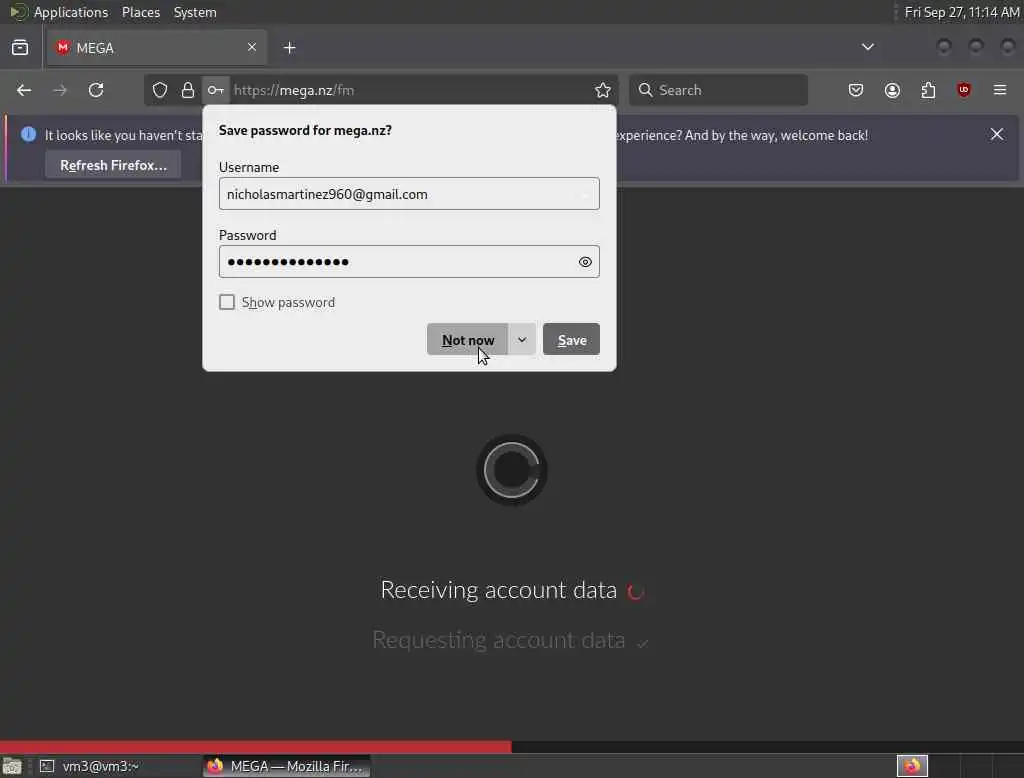Open the Applications menu
This screenshot has height=778, width=1024.
click(71, 12)
